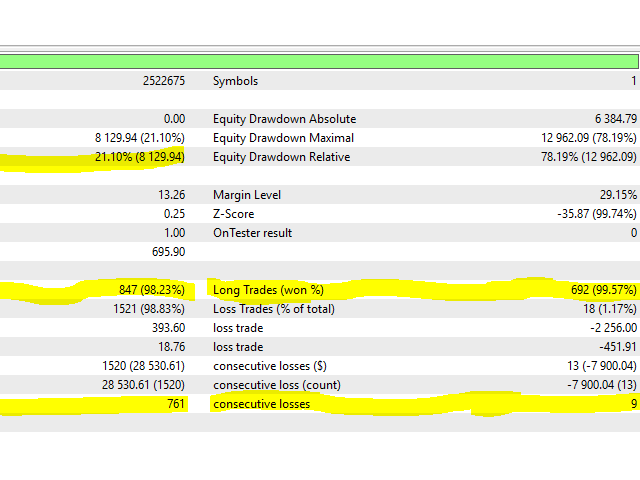Image resolution: width=640 pixels, height=480 pixels.
Task: Select the value 847 (98.23%)
Action: (x=152, y=290)
